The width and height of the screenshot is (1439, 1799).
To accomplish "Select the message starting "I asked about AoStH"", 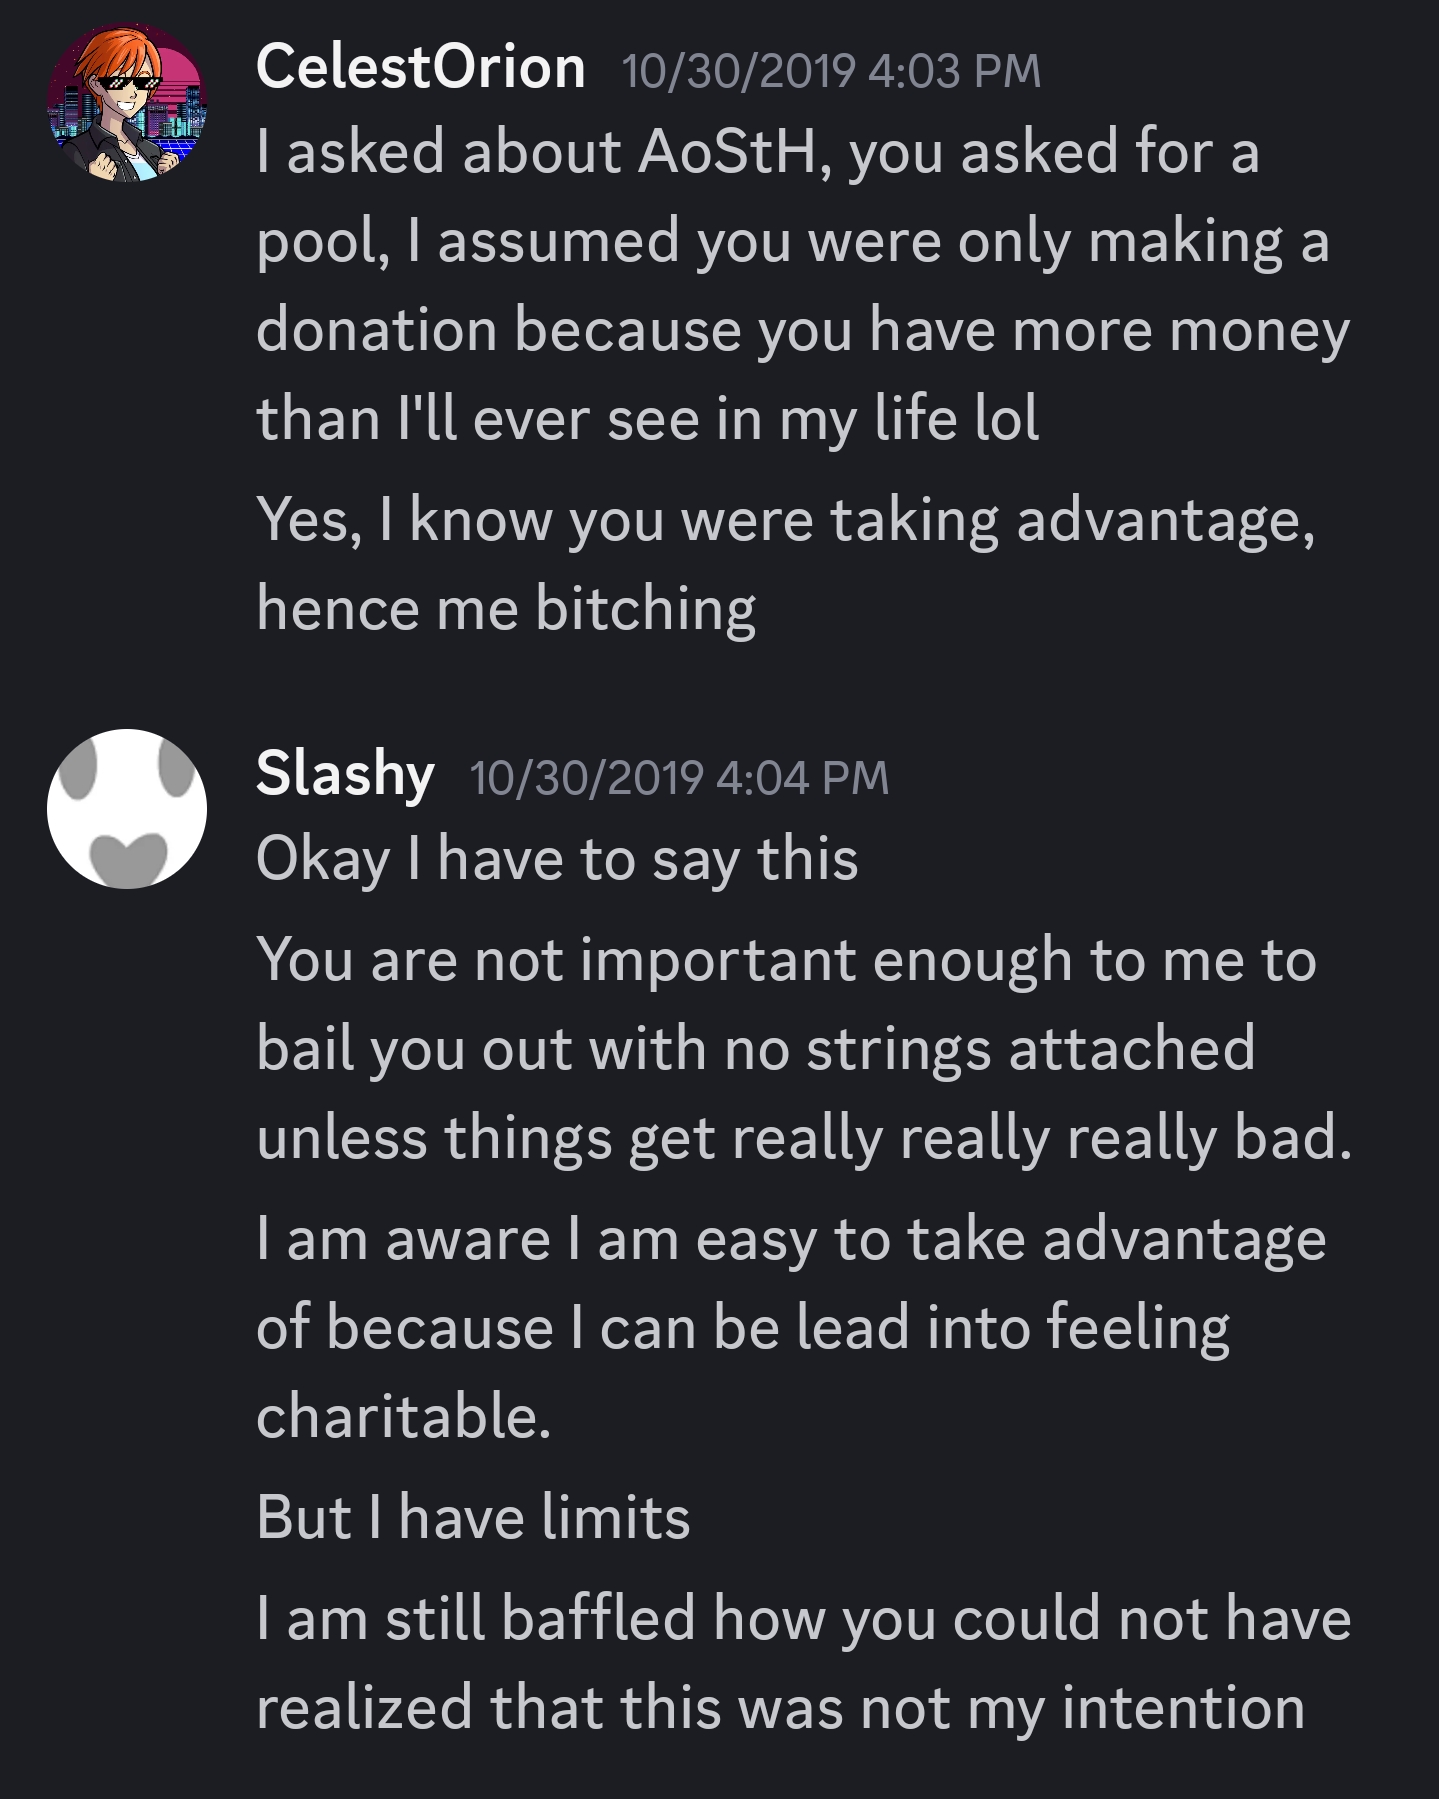I will pyautogui.click(x=756, y=153).
